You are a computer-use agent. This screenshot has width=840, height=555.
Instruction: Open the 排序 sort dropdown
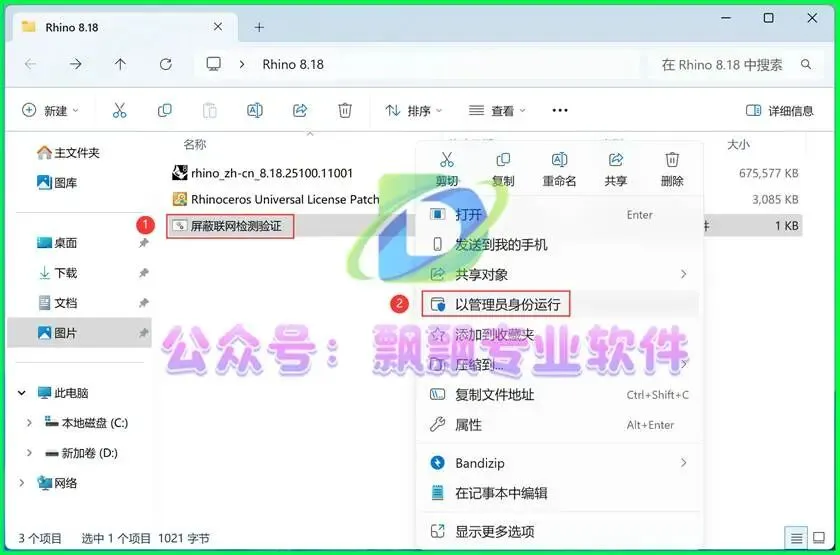[x=413, y=110]
